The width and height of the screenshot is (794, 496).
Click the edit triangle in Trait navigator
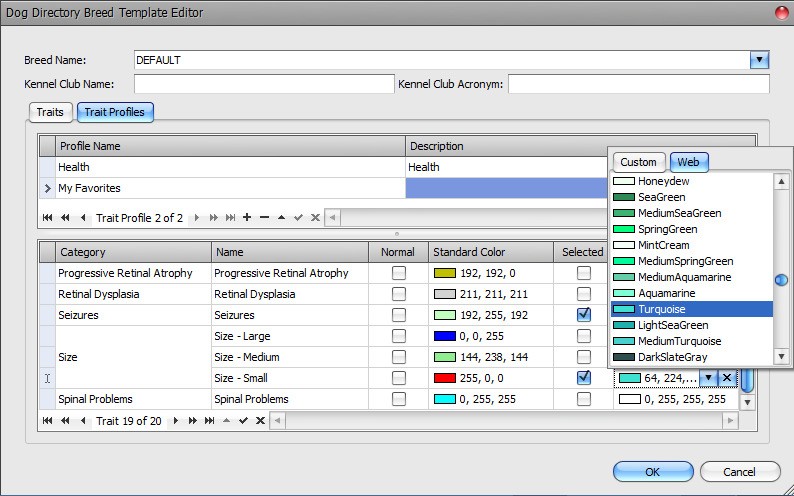click(x=227, y=421)
